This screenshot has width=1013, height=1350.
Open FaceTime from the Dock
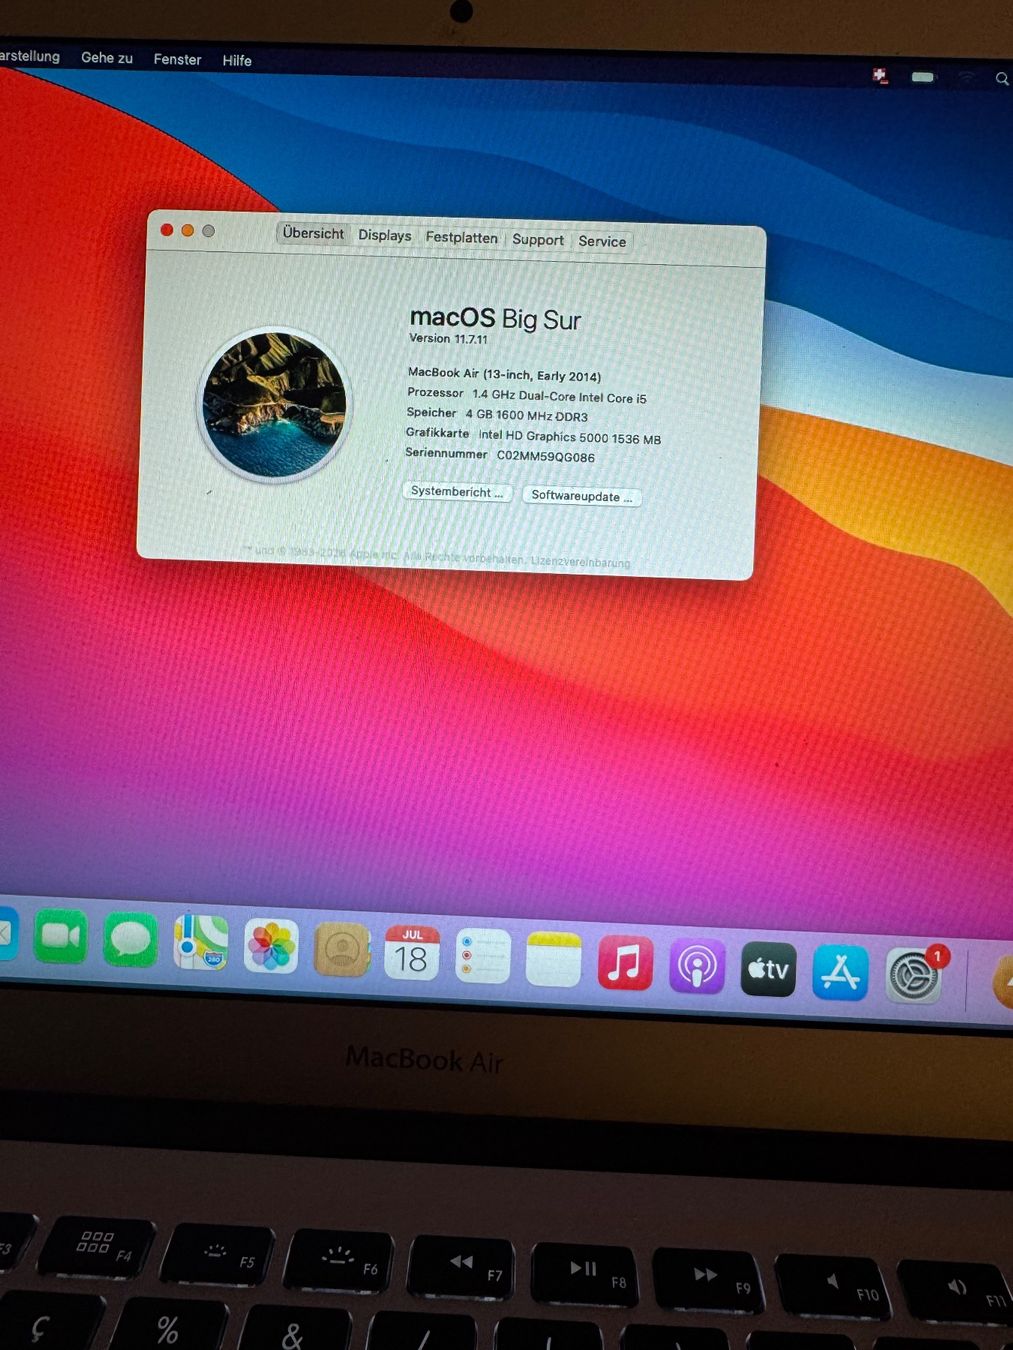pyautogui.click(x=61, y=938)
